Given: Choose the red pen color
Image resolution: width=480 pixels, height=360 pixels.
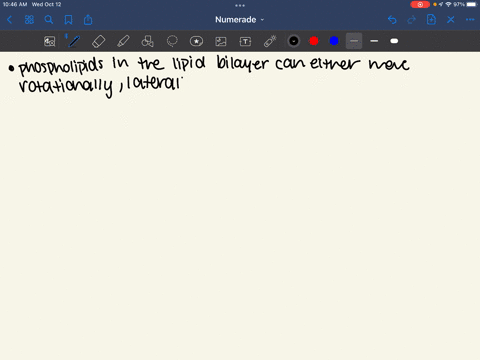Looking at the screenshot, I should coord(314,41).
